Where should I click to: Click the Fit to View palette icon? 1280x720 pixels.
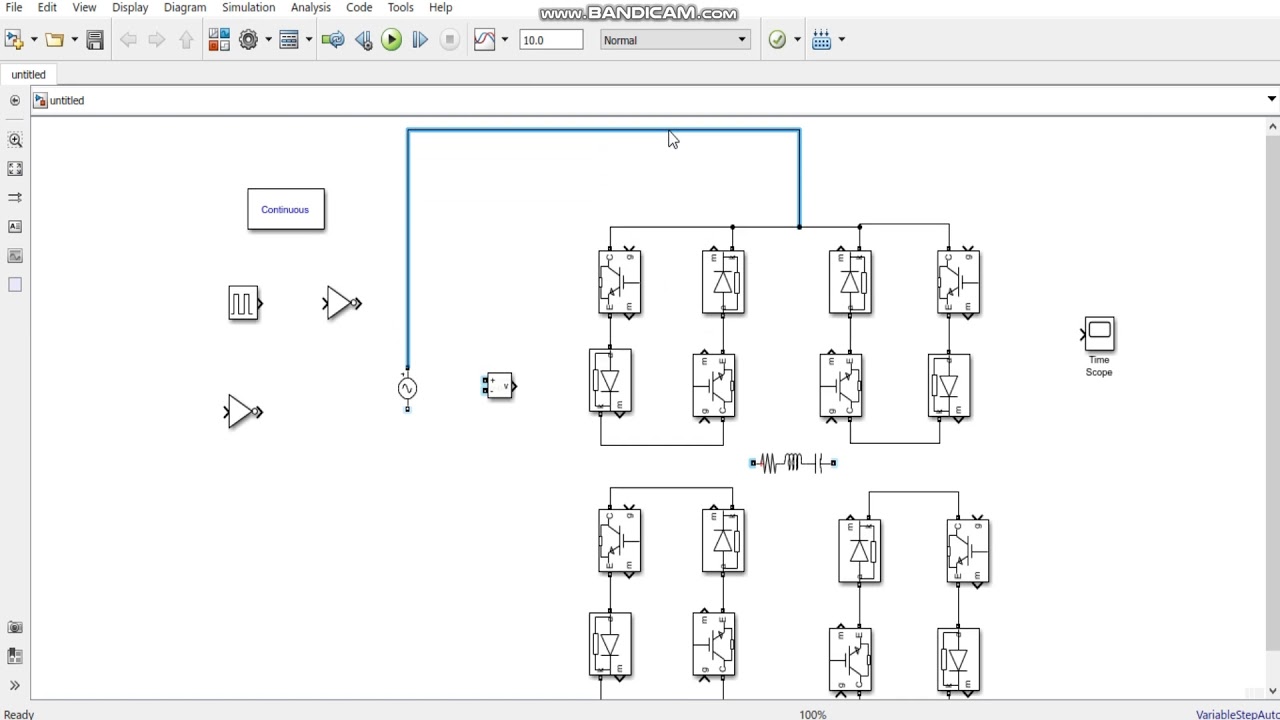[15, 169]
